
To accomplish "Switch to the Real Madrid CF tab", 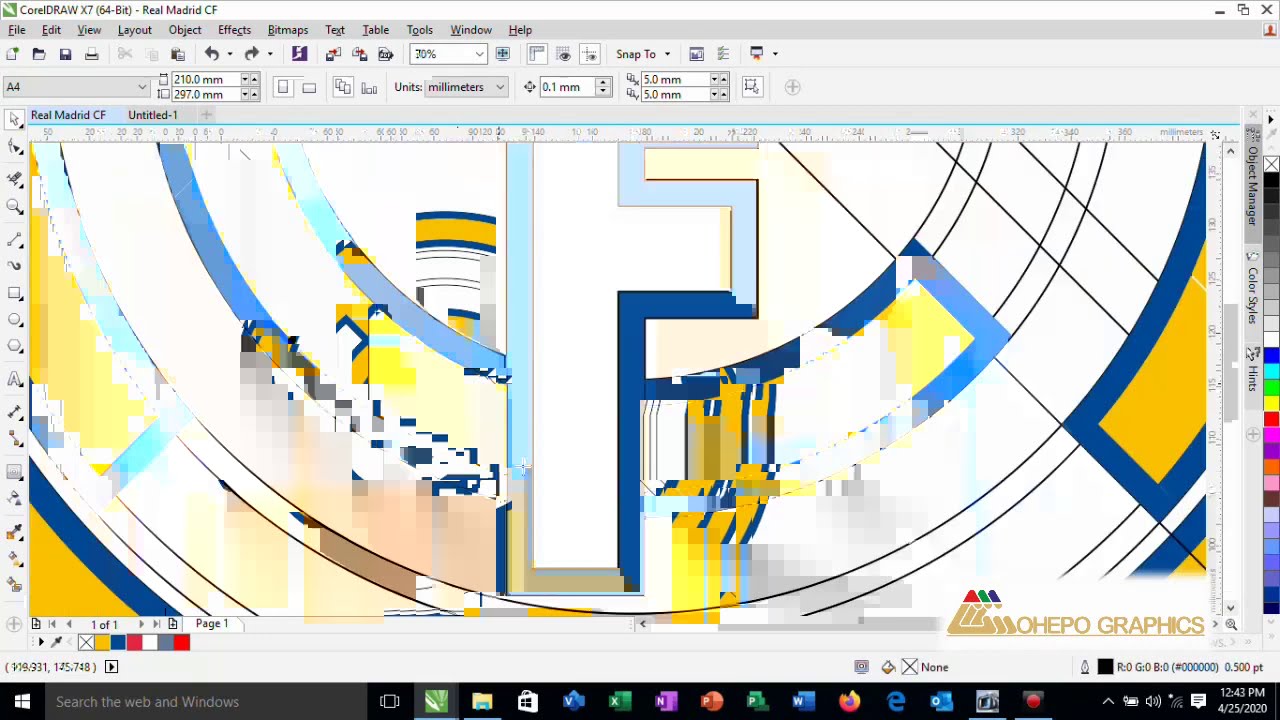I will (x=68, y=115).
